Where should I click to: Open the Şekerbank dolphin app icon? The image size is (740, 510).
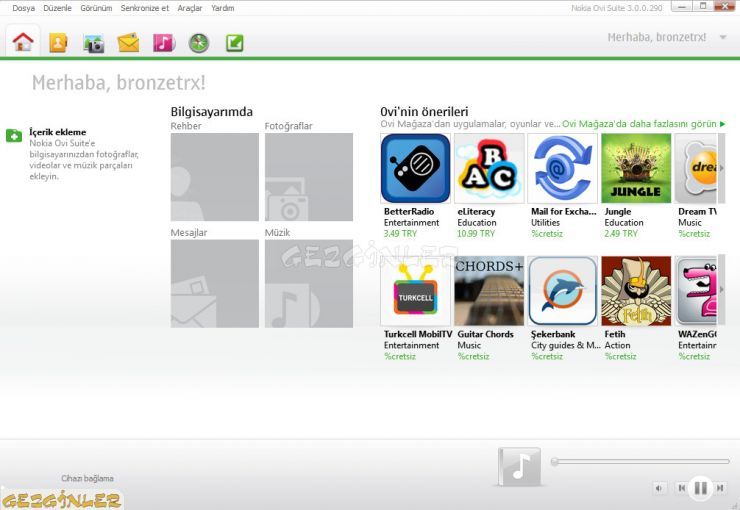563,291
